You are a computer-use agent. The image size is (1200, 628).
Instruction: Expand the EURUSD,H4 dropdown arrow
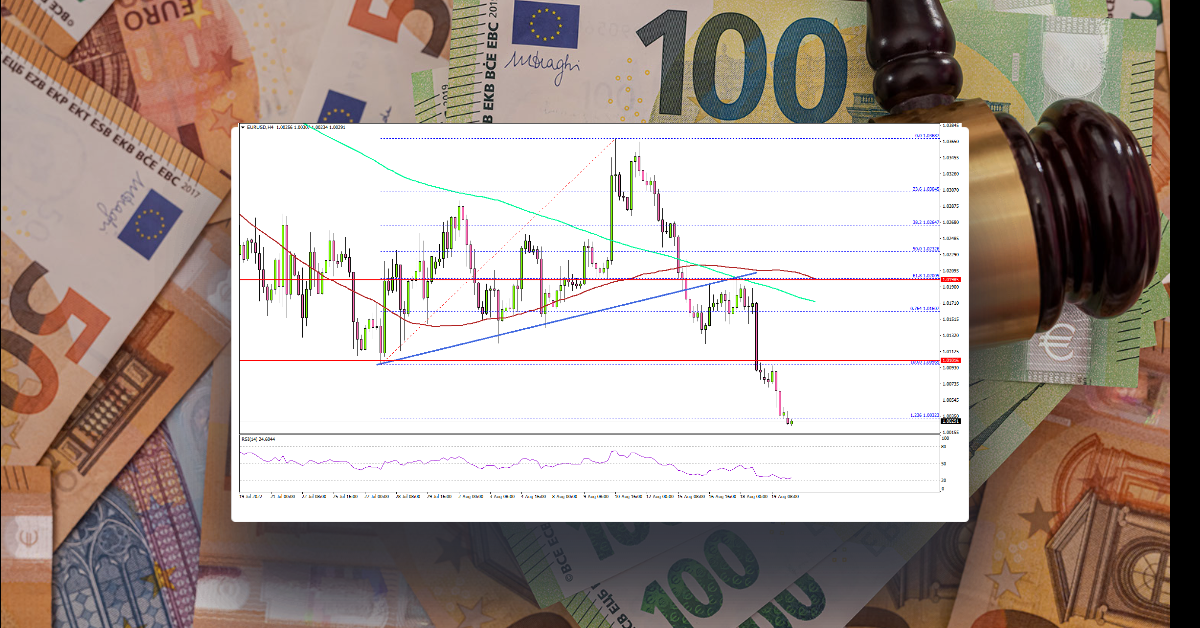(243, 128)
